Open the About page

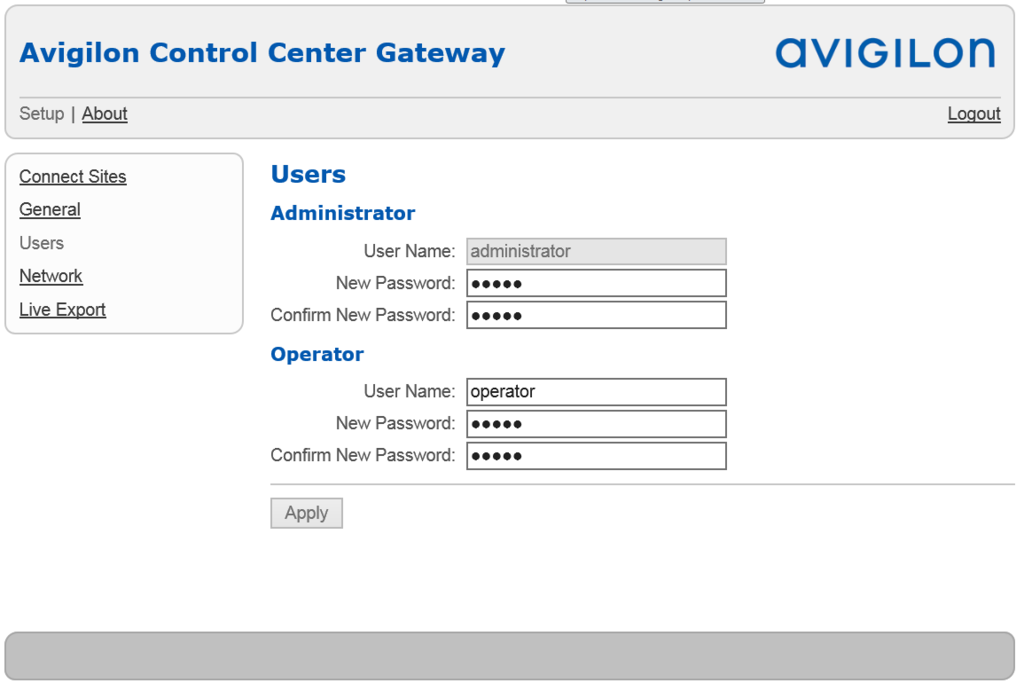point(105,114)
